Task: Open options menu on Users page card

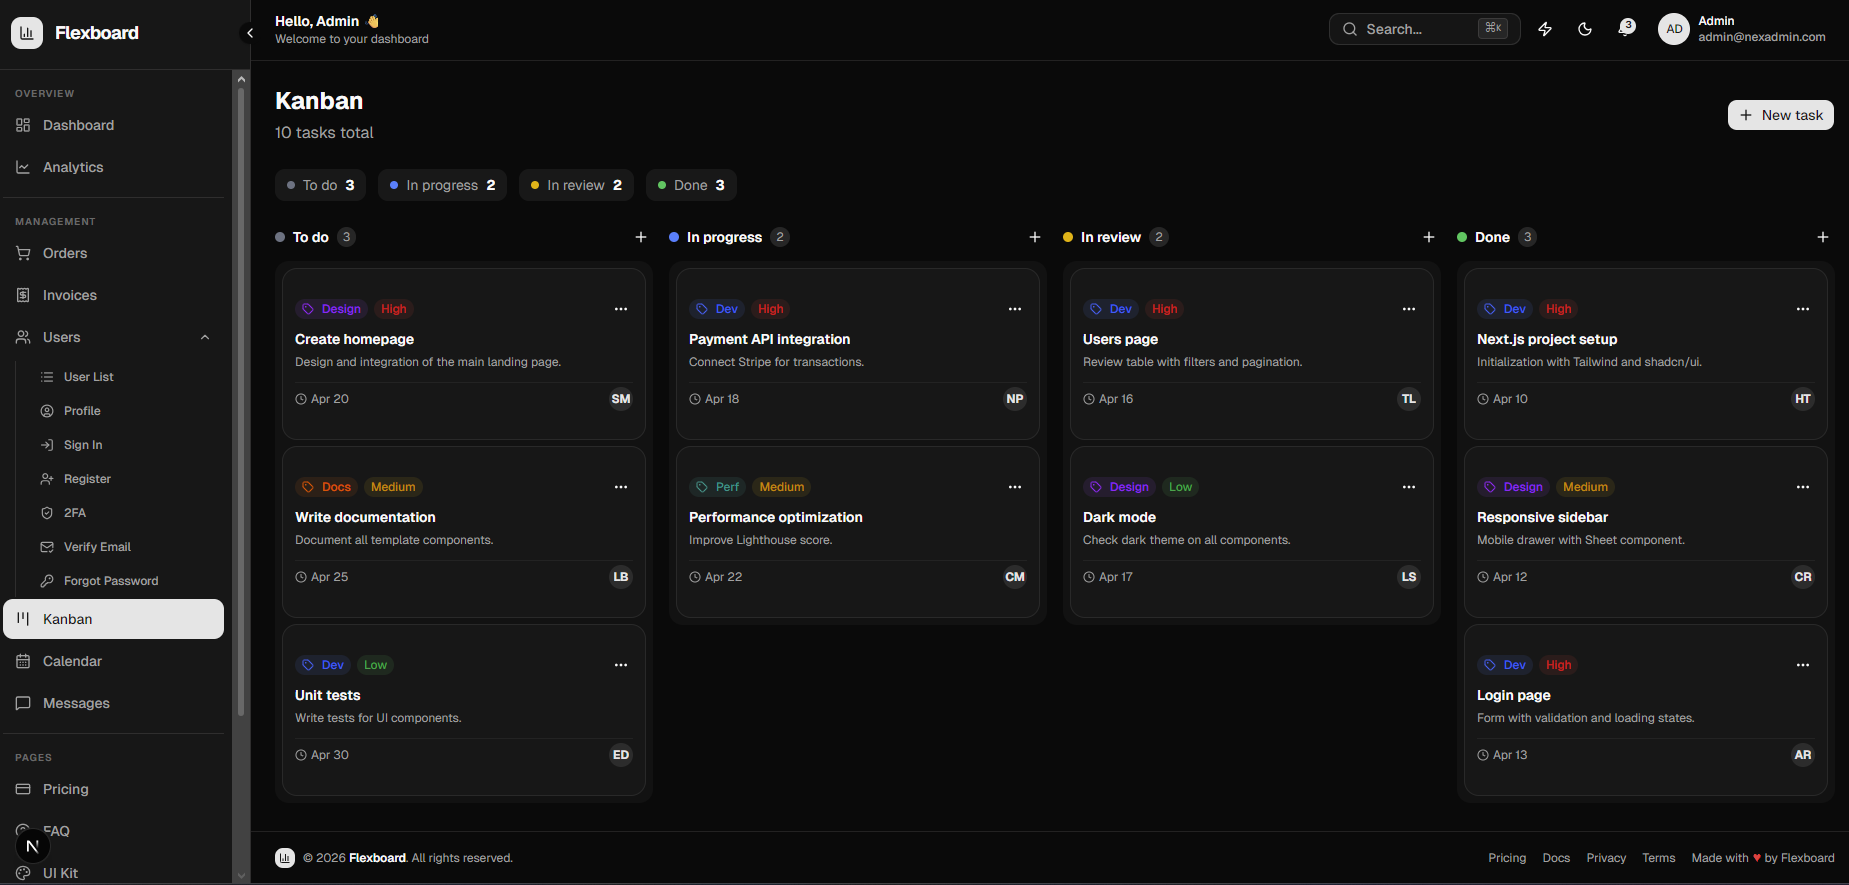Action: click(1409, 309)
